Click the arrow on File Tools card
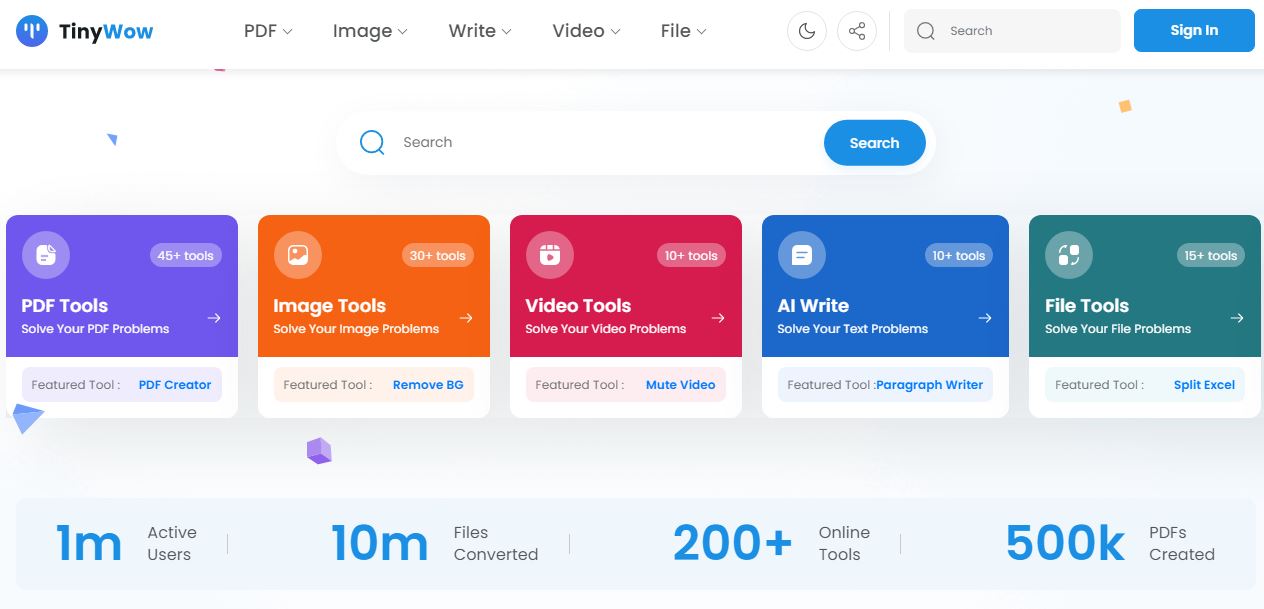Viewport: 1264px width, 609px height. tap(1237, 318)
